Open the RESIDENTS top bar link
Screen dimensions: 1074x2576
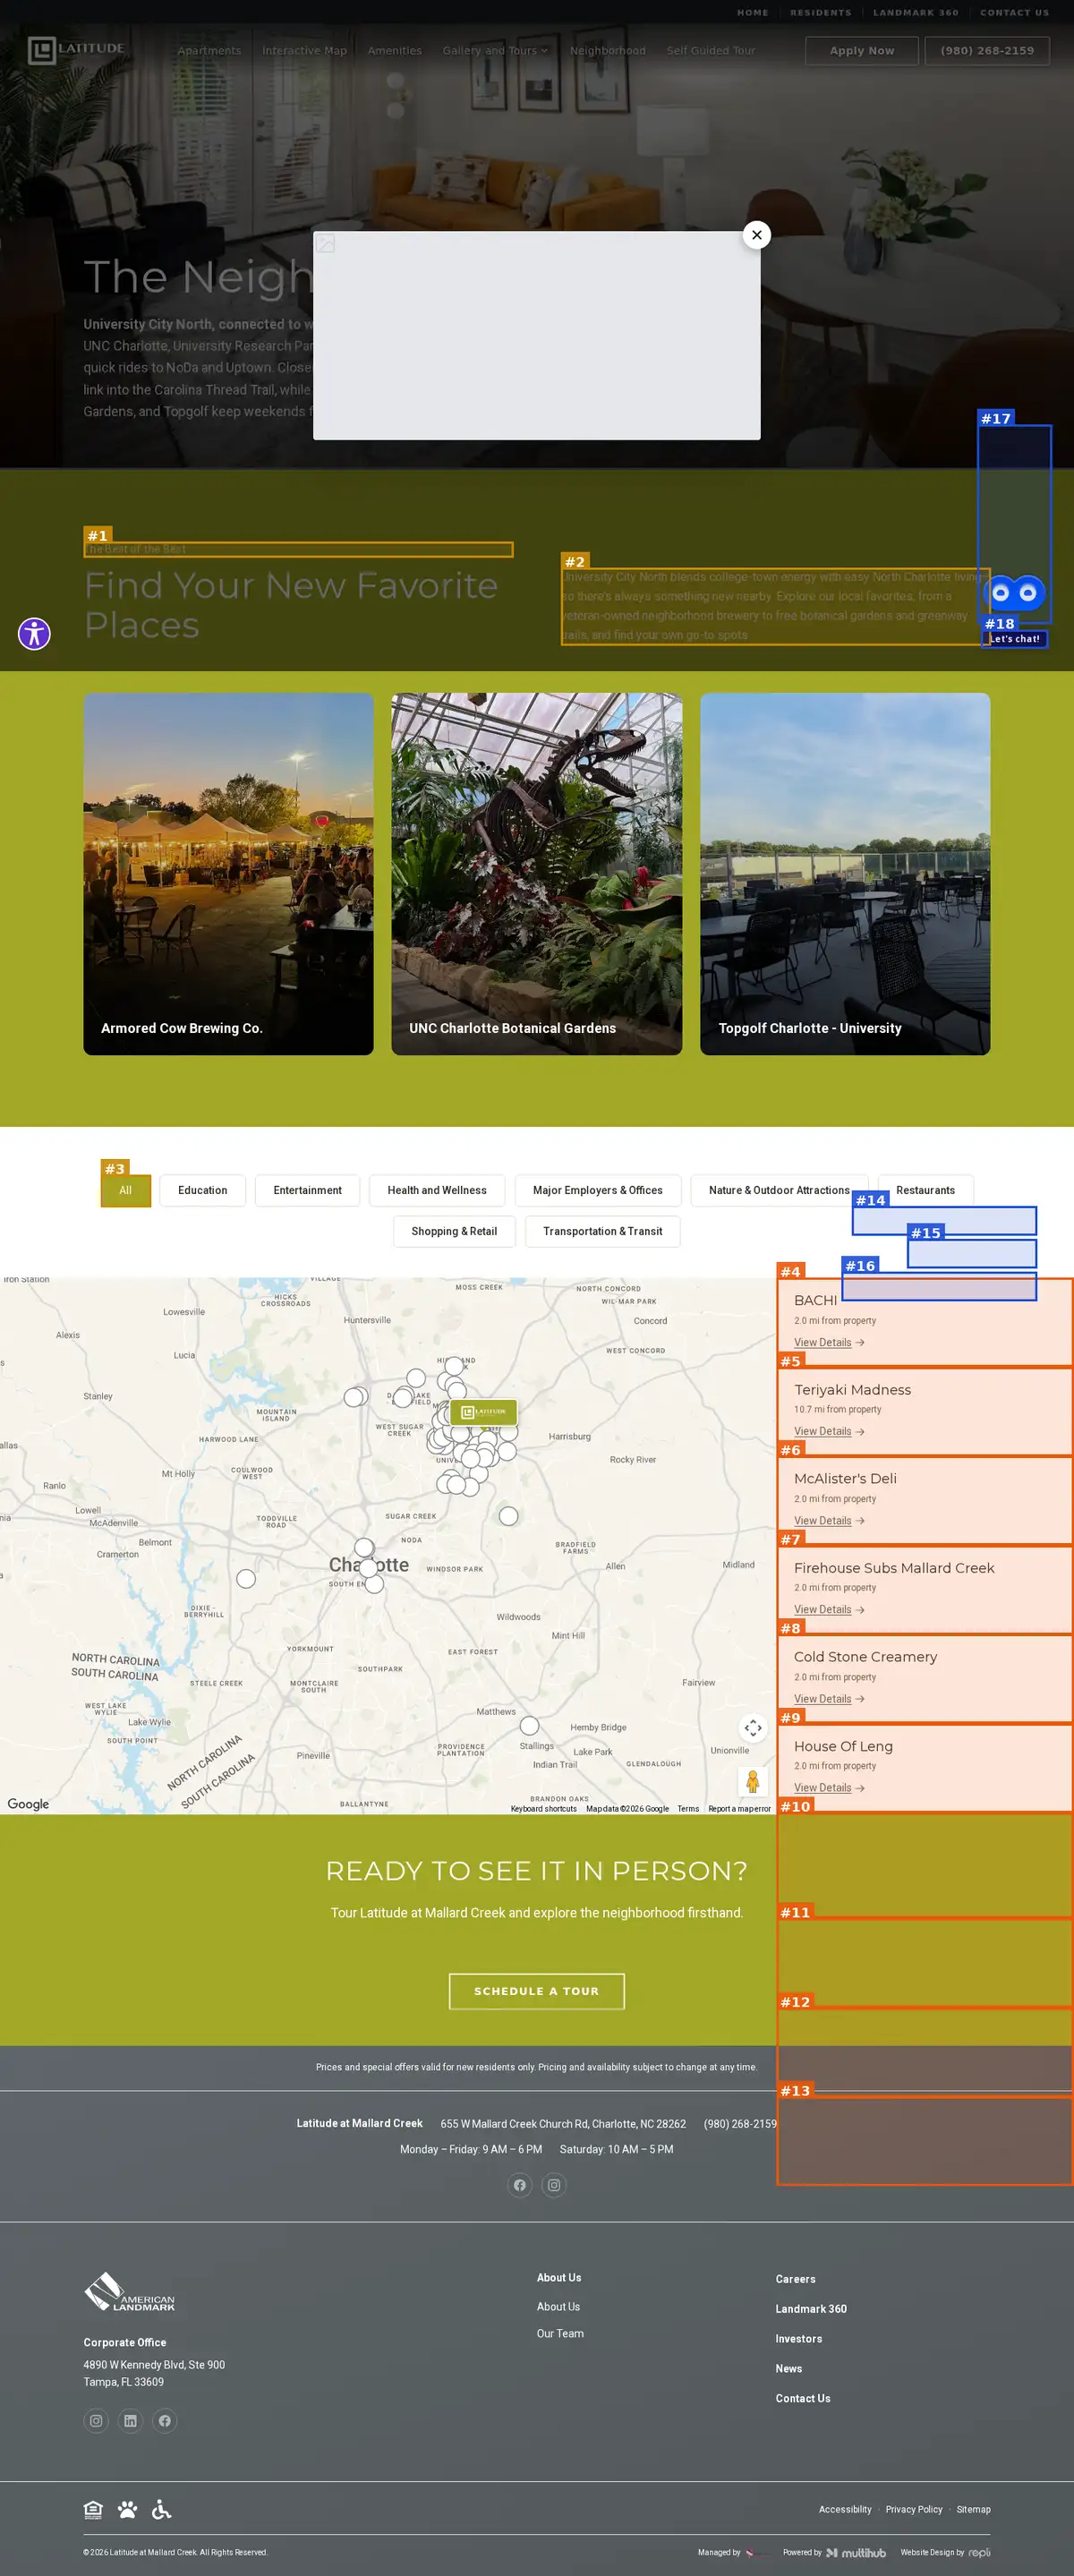(x=820, y=13)
